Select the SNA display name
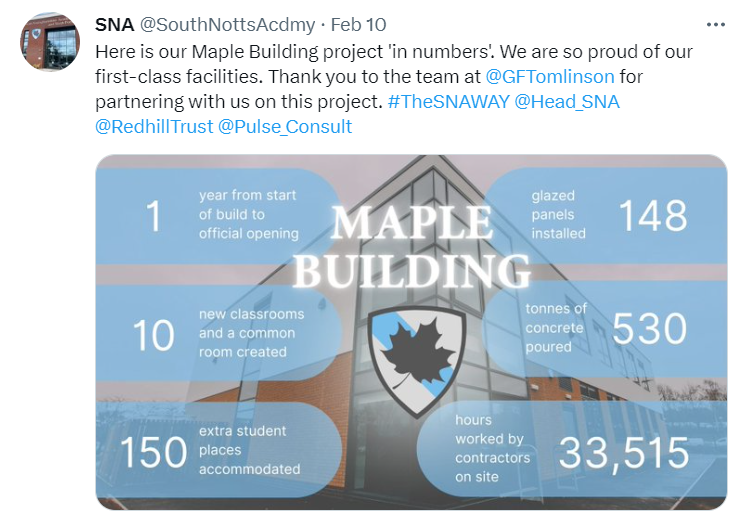The height and width of the screenshot is (524, 748). click(114, 25)
